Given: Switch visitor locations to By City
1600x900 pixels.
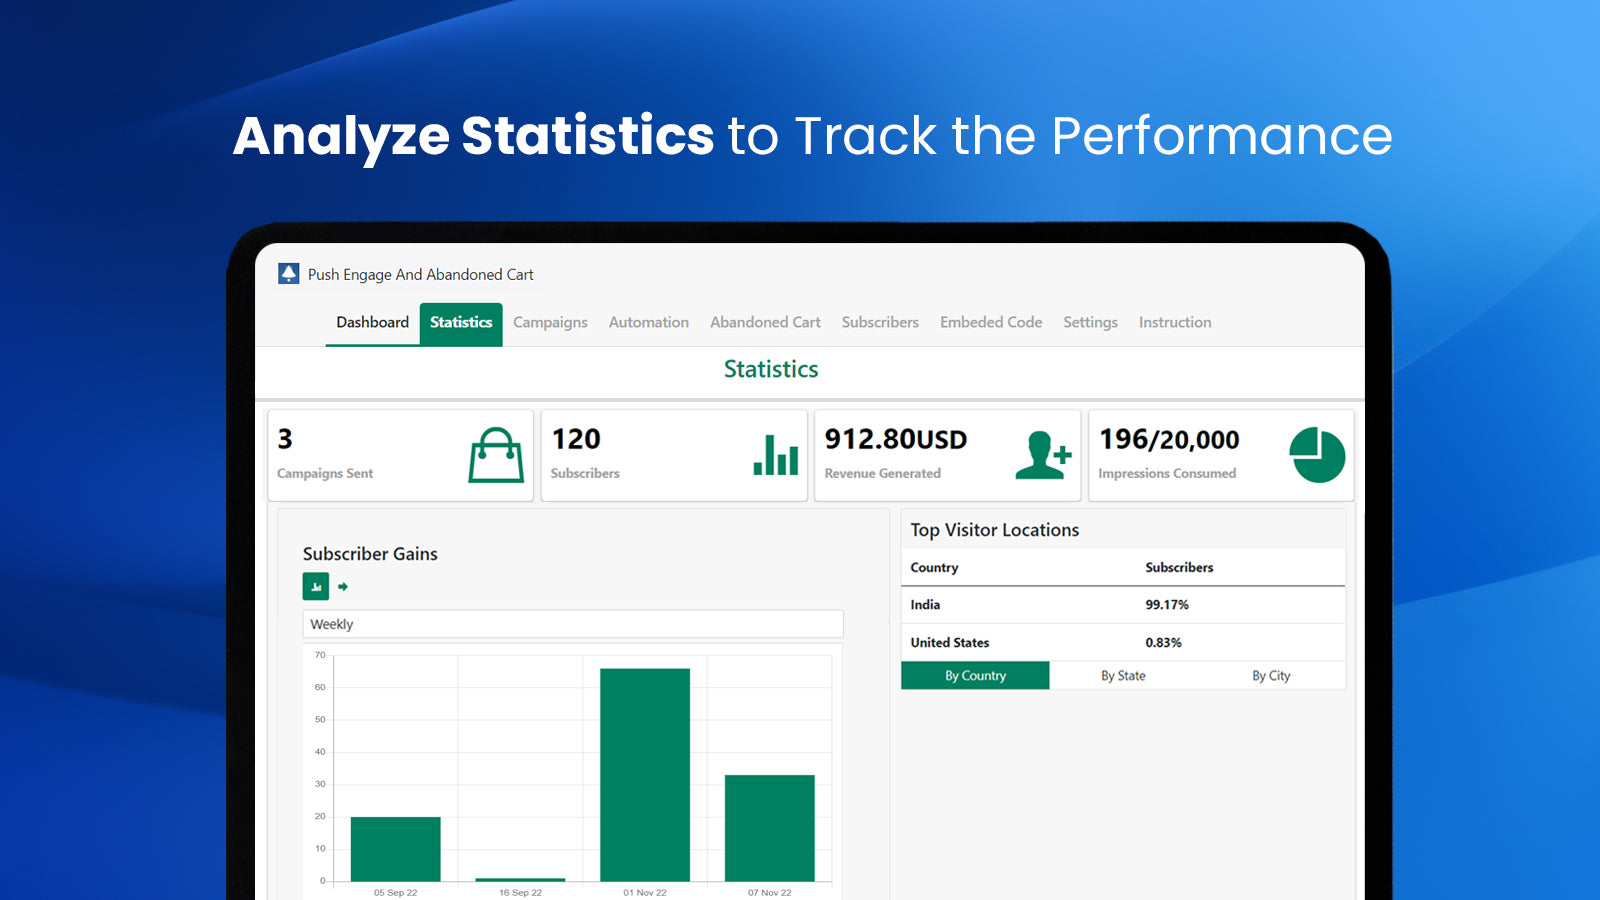Looking at the screenshot, I should click(x=1271, y=676).
